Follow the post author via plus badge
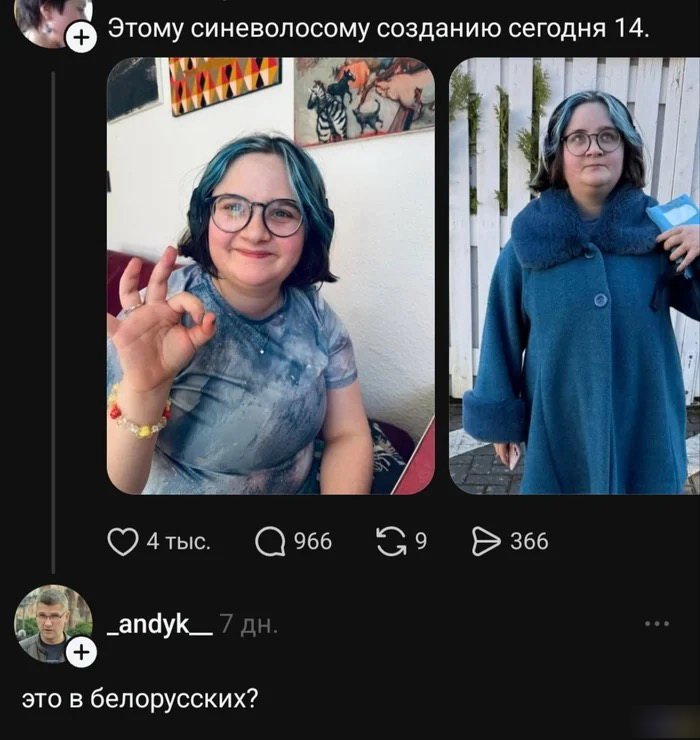 (82, 37)
